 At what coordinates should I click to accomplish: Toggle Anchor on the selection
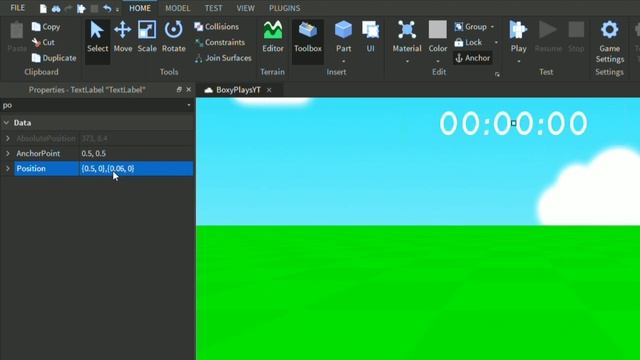pyautogui.click(x=472, y=58)
